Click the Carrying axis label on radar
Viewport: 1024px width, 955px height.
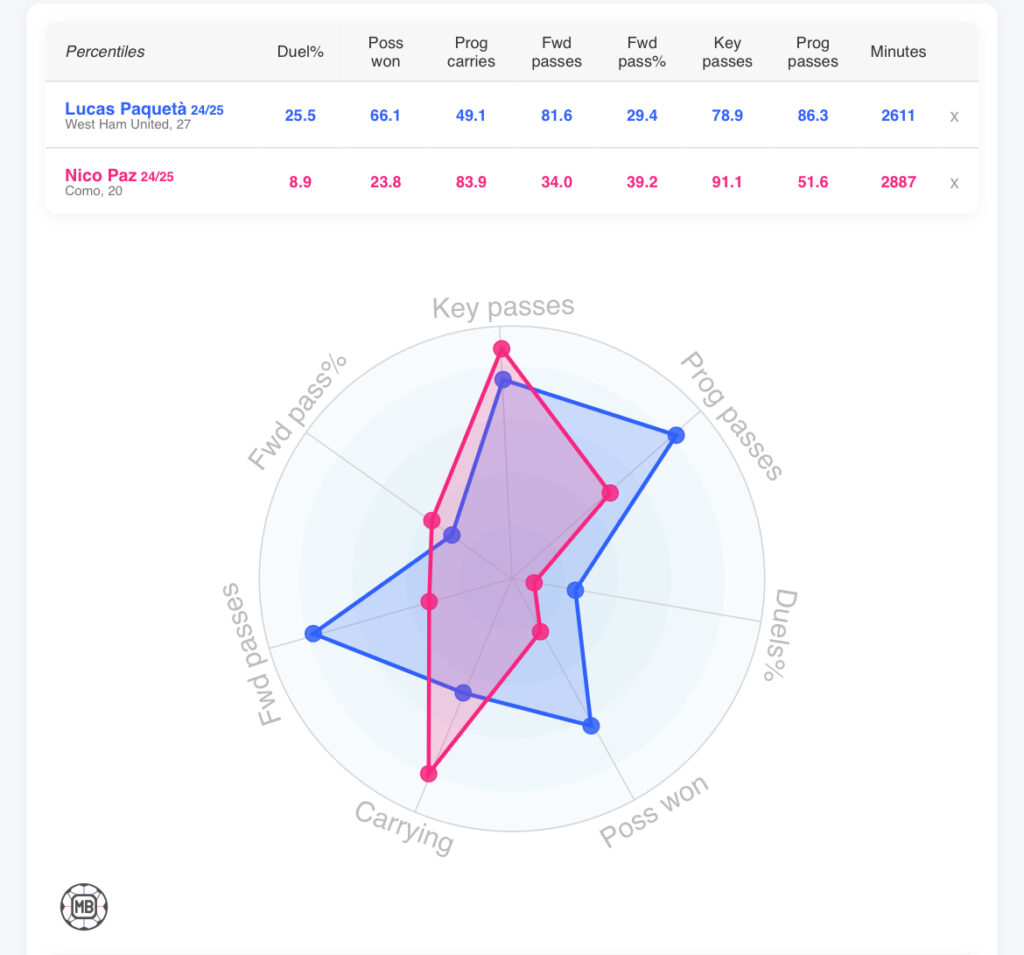tap(405, 826)
